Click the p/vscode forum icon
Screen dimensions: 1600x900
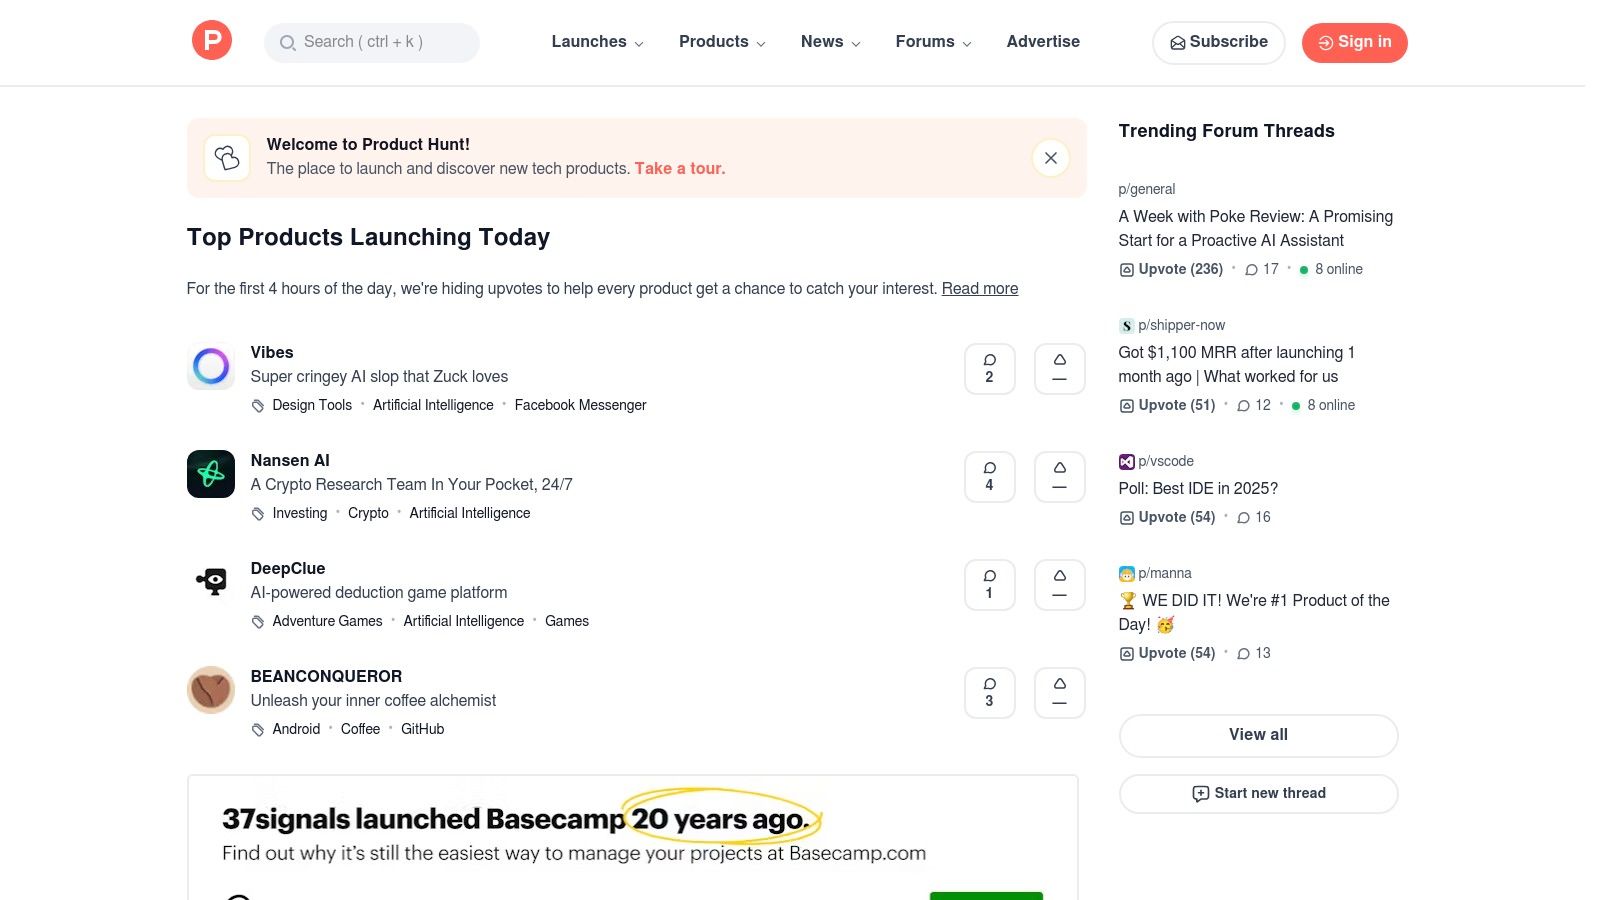pos(1126,462)
